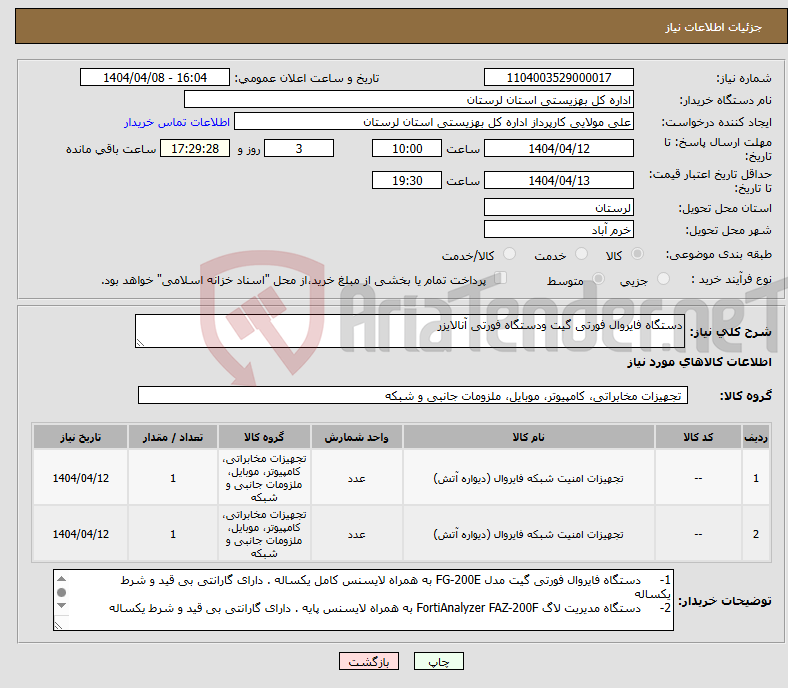Click row 2 item name تجهیزات امنیت شبکه
The width and height of the screenshot is (788, 688).
[x=529, y=534]
